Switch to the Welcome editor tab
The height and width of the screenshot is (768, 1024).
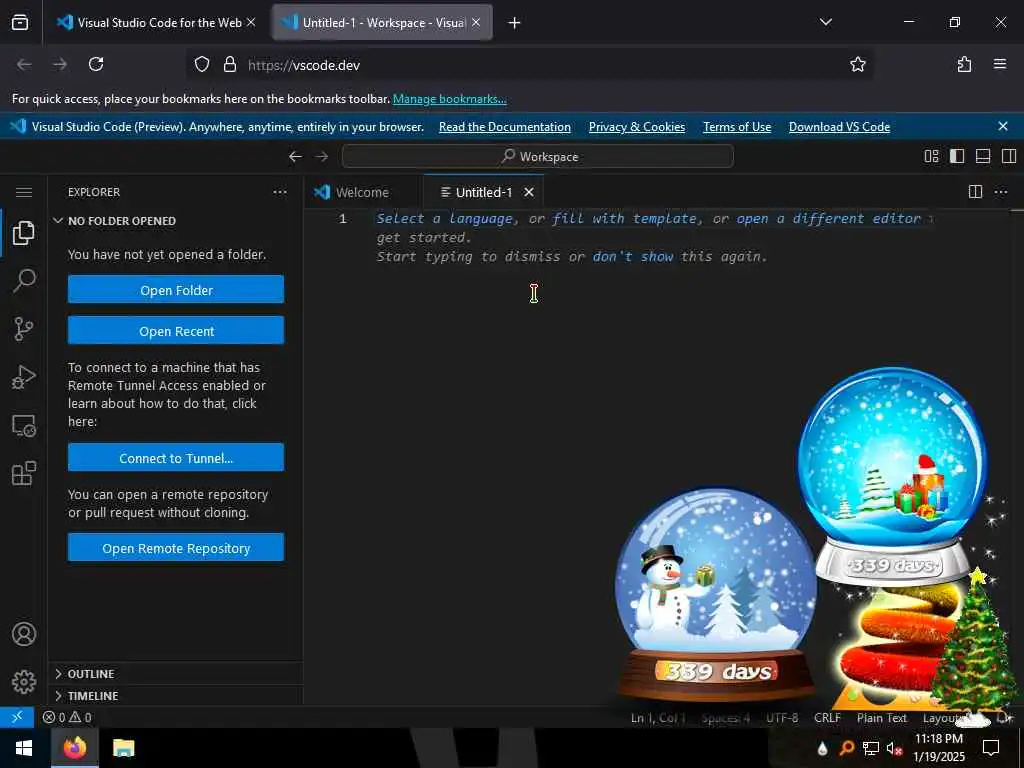click(x=363, y=192)
